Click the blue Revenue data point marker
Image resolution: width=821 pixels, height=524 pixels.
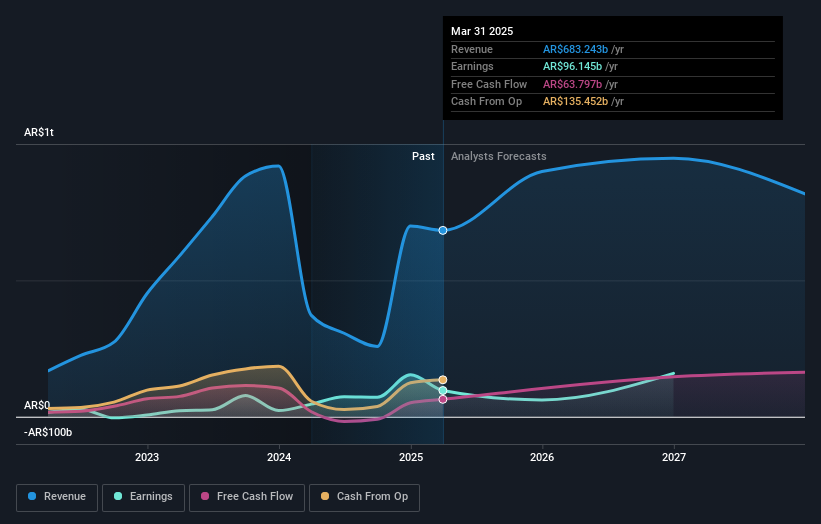[443, 230]
